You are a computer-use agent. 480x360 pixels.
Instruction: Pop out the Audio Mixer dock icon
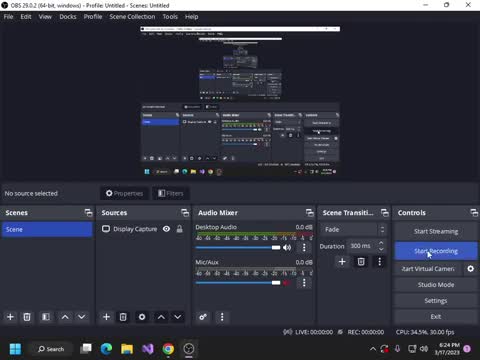pyautogui.click(x=310, y=213)
